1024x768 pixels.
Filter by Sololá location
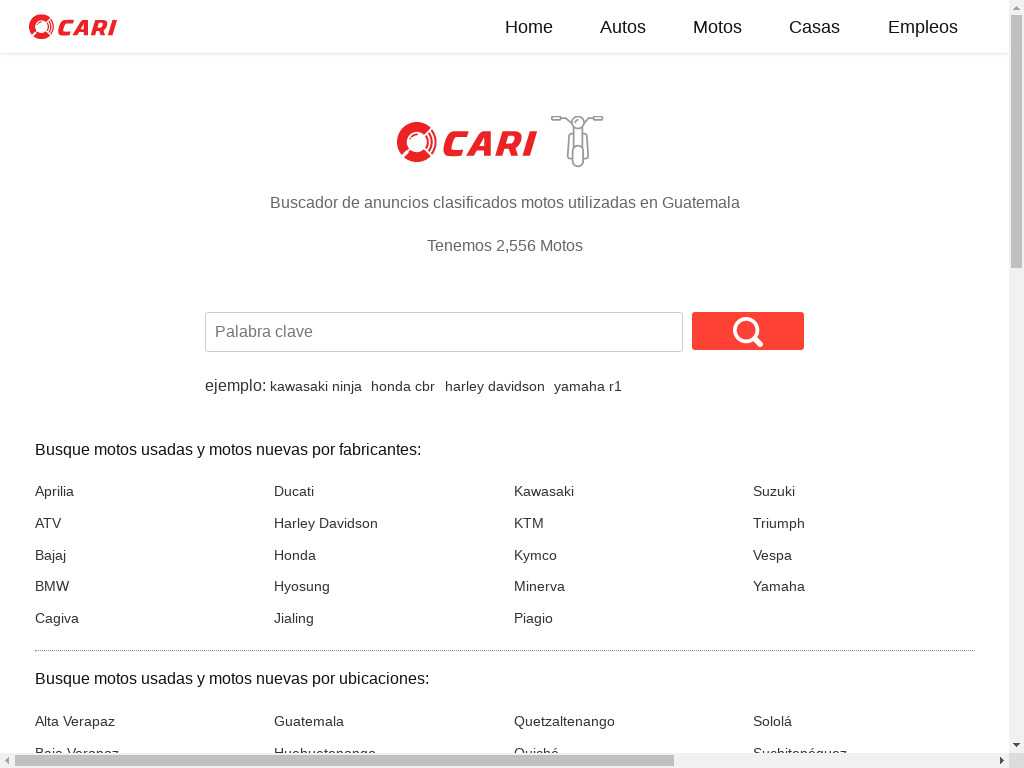[772, 721]
